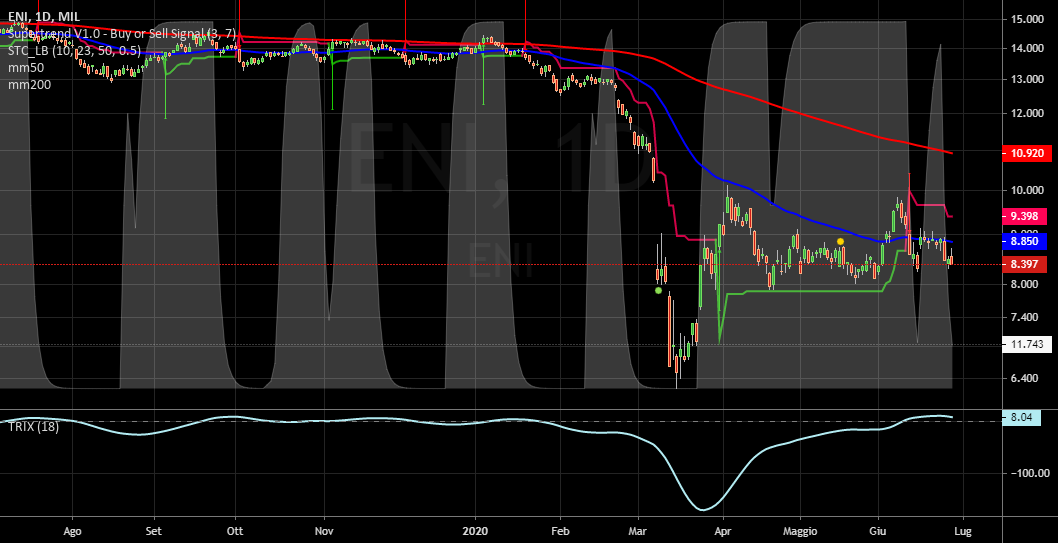
Task: Click the 14.000 price axis label
Action: tap(1027, 49)
